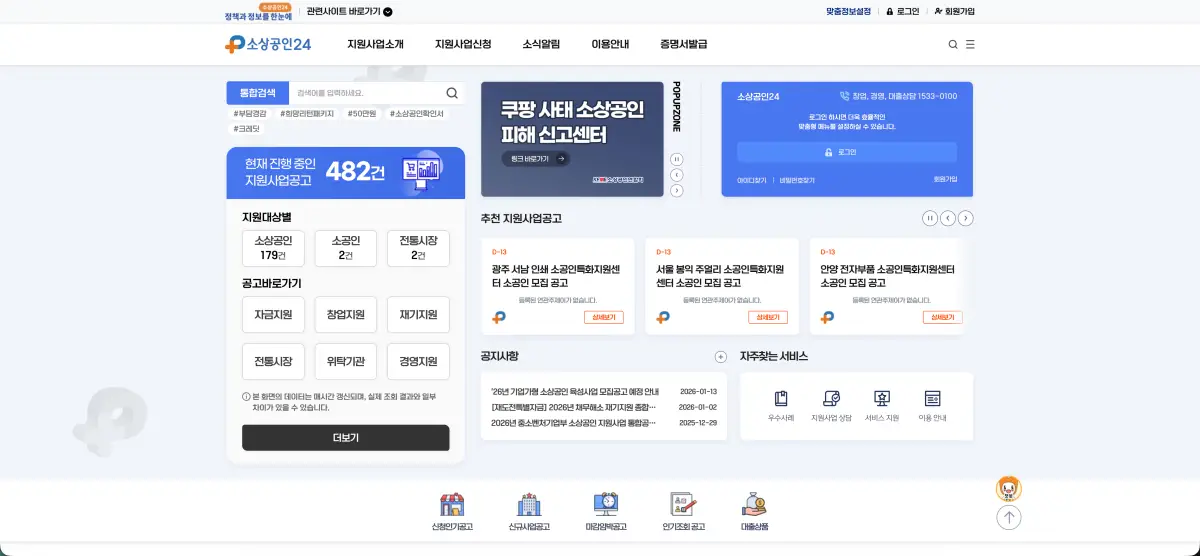Open the 우수사례 service icon
The image size is (1200, 556).
click(x=781, y=399)
